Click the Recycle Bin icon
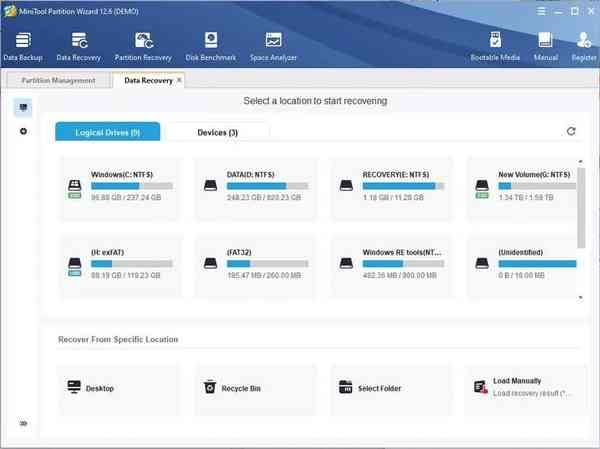600x449 pixels. 210,387
